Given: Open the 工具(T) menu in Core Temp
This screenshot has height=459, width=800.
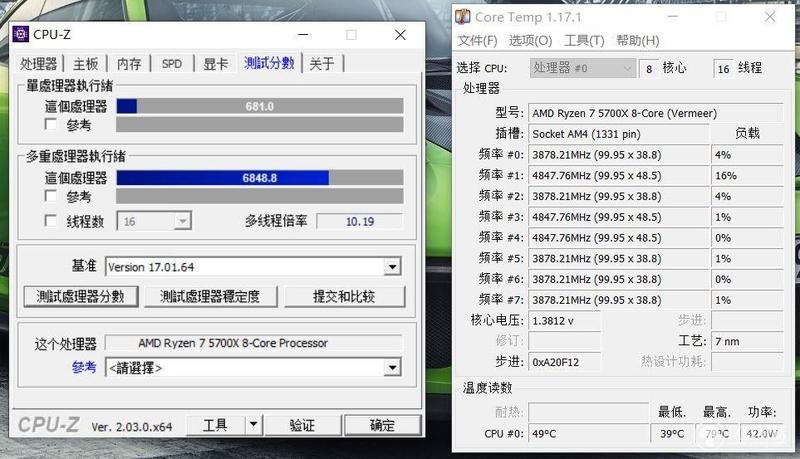Looking at the screenshot, I should 584,40.
